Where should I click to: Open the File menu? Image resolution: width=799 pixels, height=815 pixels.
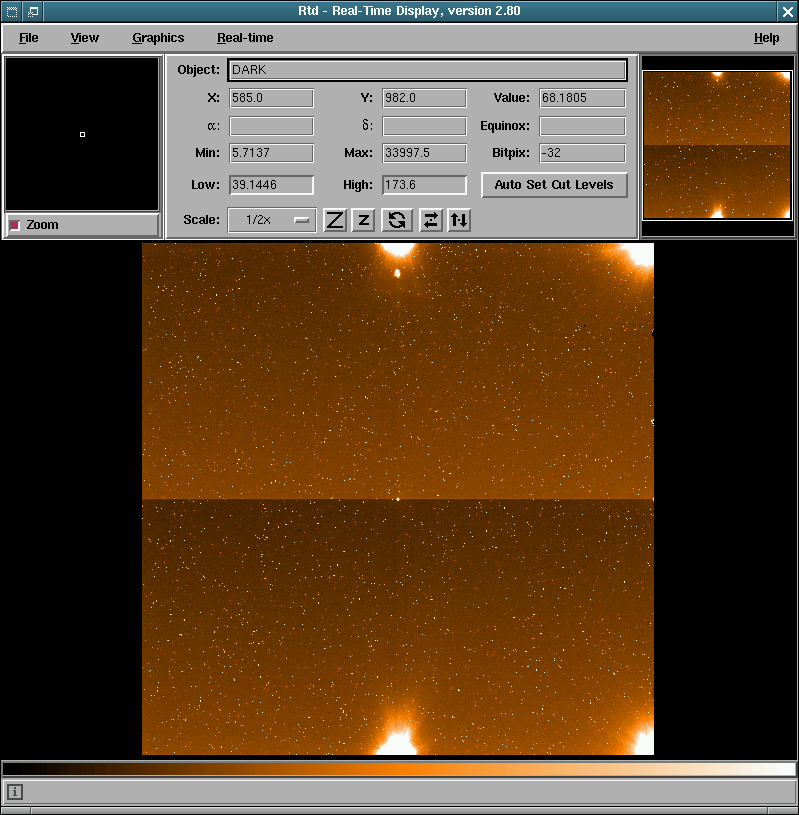click(x=28, y=38)
